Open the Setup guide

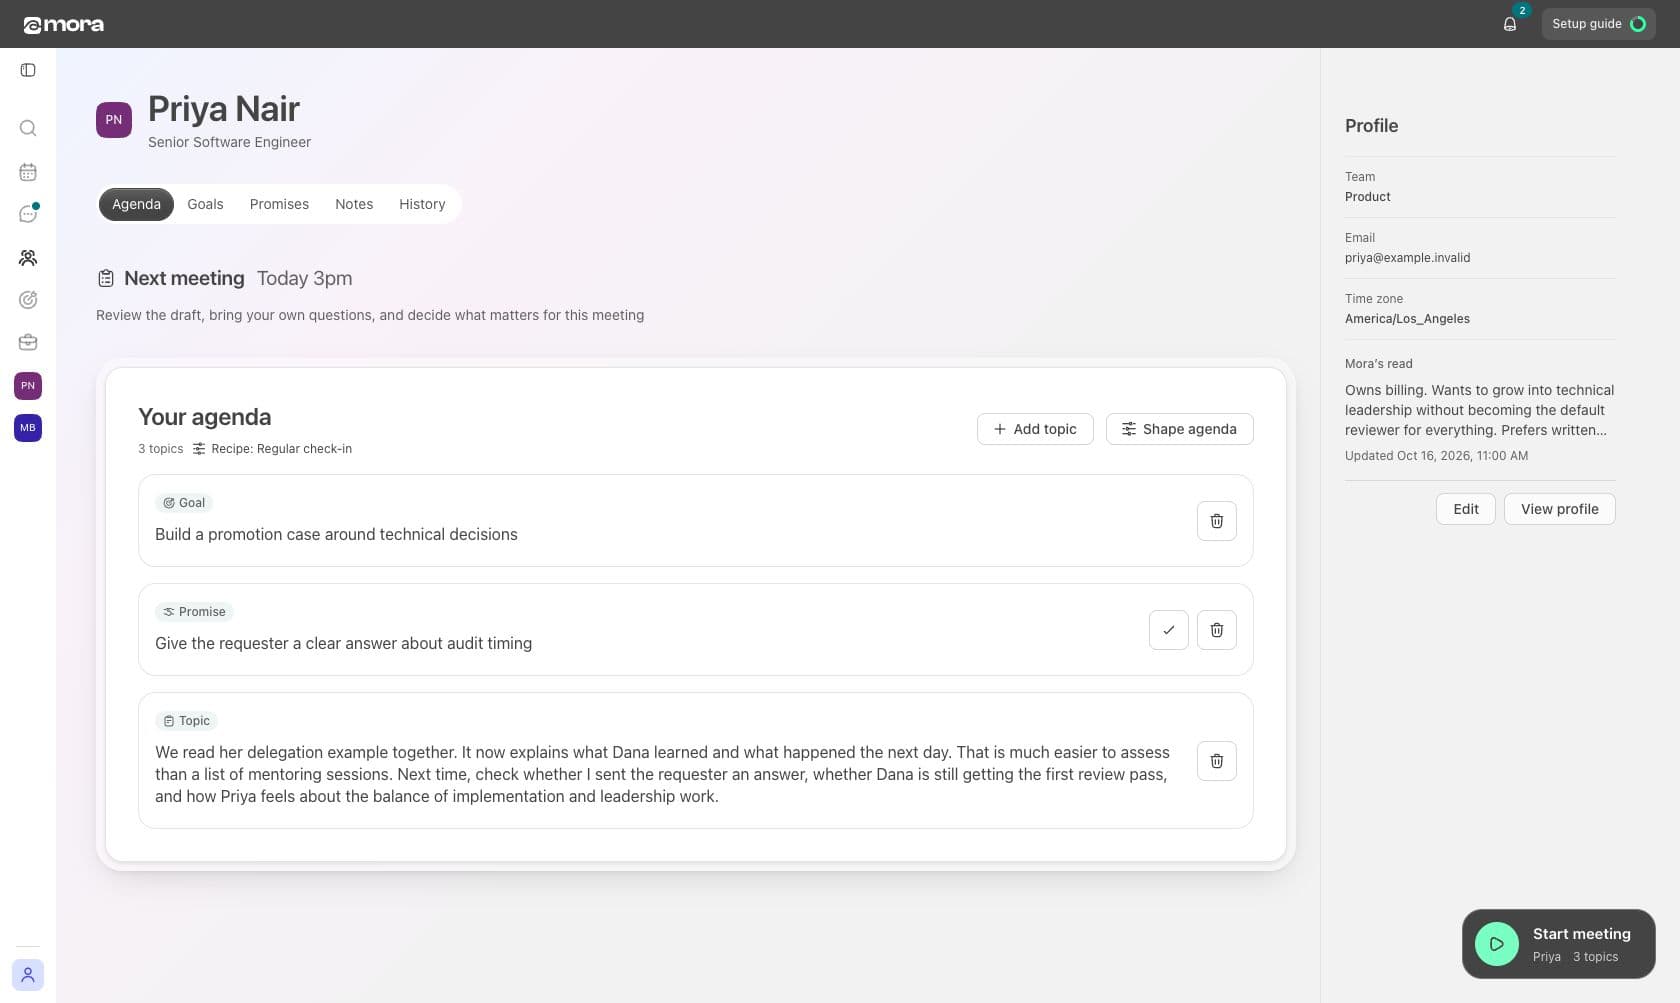coord(1598,24)
